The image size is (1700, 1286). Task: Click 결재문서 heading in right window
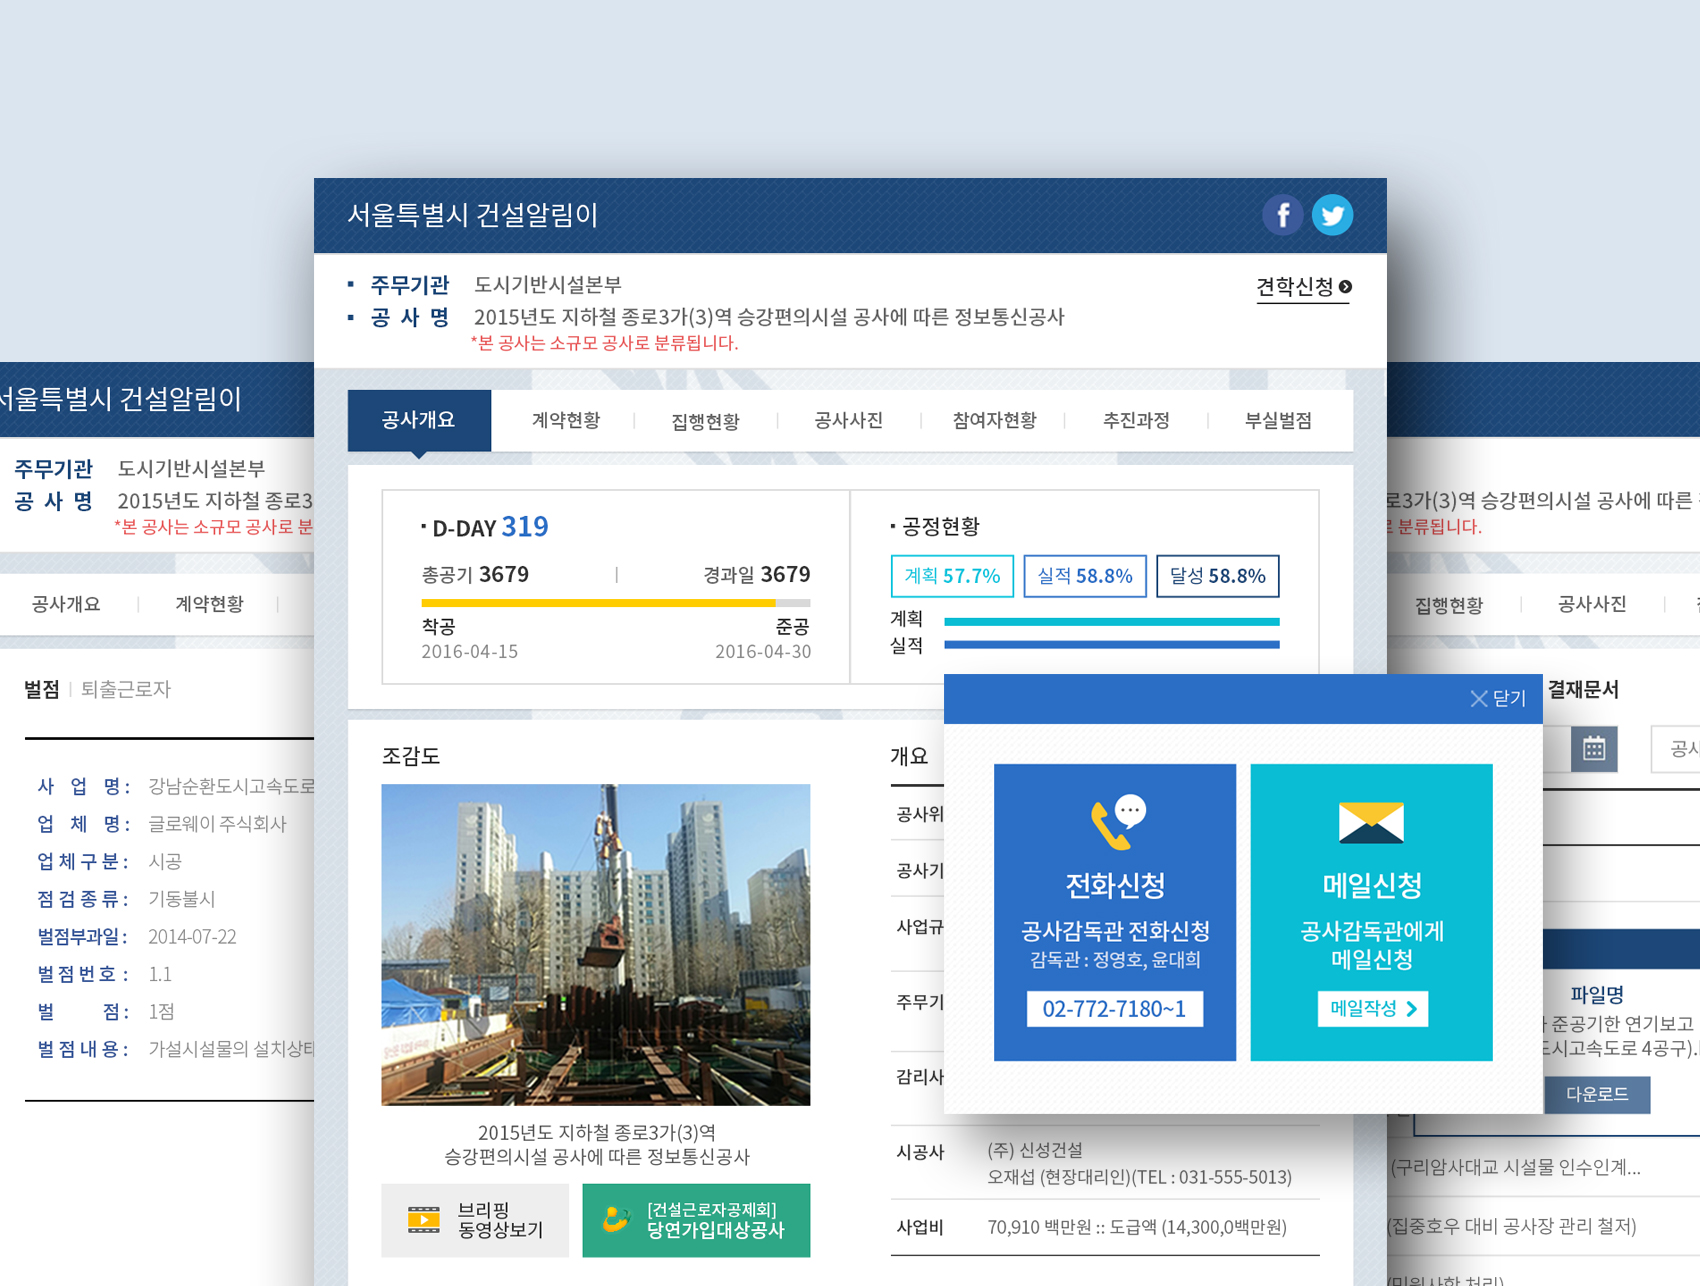coord(1583,689)
